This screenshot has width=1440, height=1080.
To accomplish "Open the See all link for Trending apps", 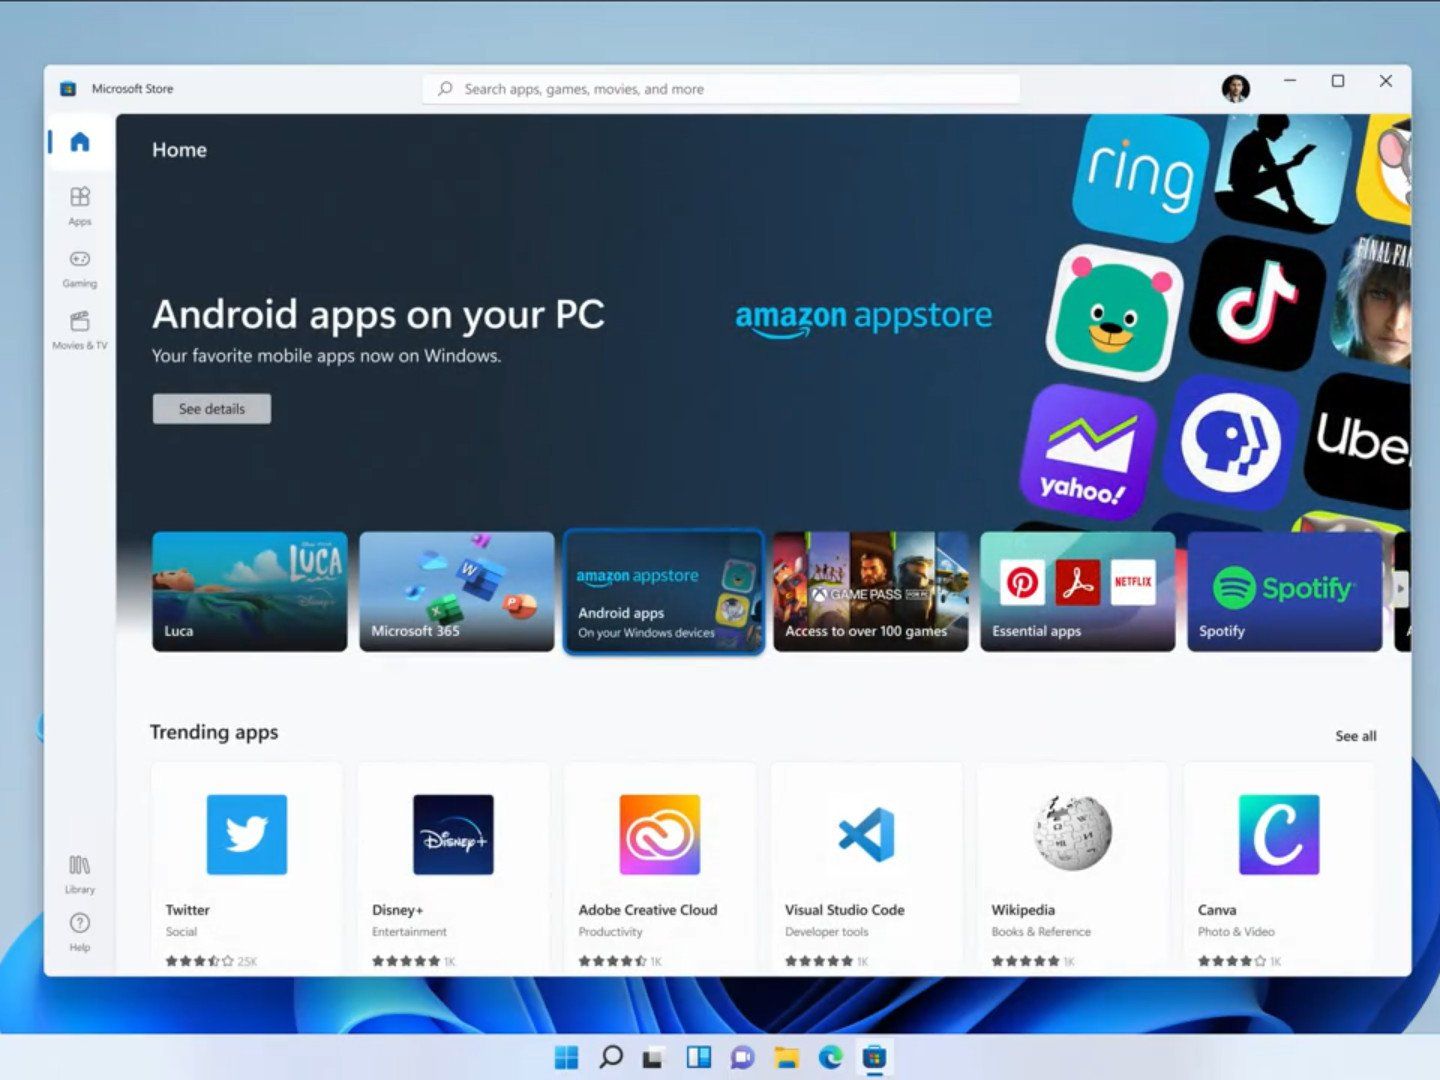I will click(x=1356, y=735).
